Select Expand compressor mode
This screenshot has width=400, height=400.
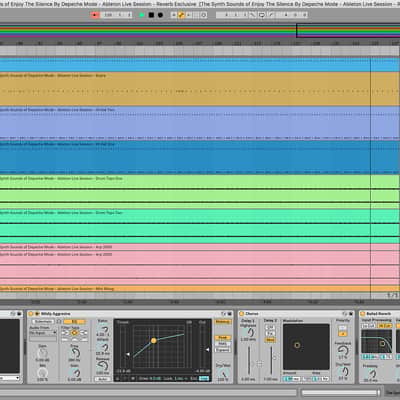pyautogui.click(x=222, y=350)
